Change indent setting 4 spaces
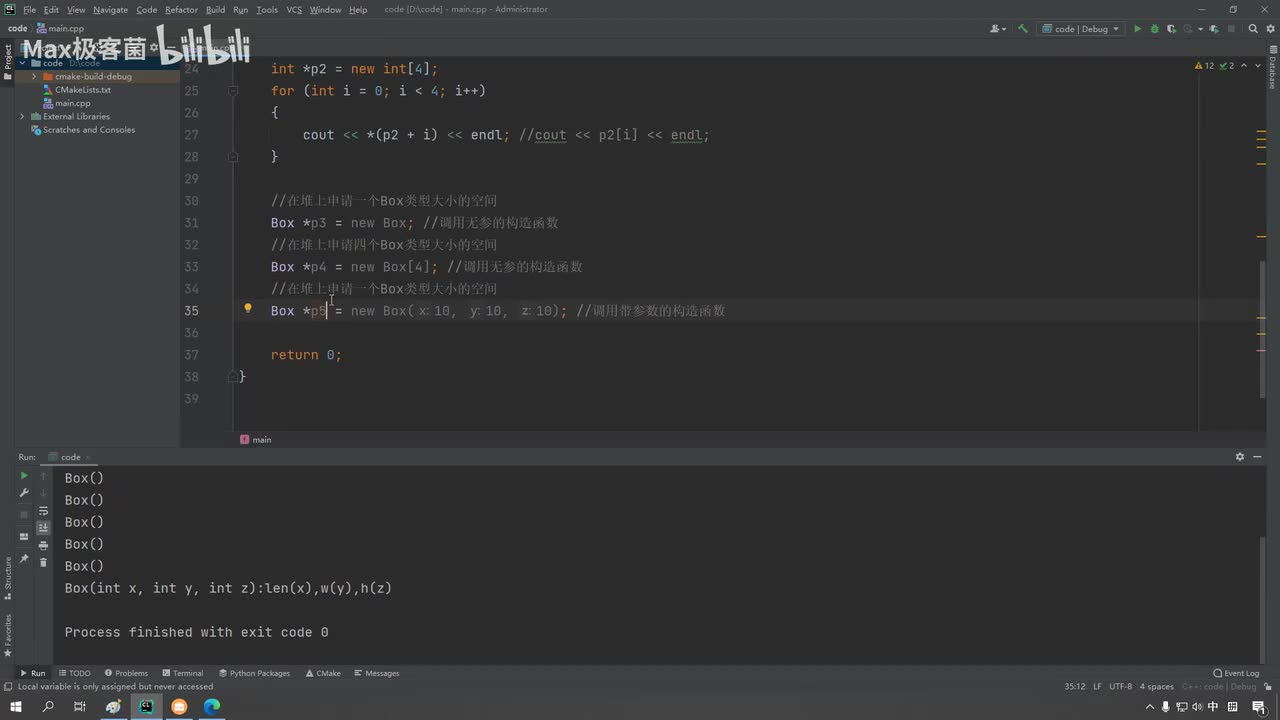The height and width of the screenshot is (720, 1280). point(1157,687)
